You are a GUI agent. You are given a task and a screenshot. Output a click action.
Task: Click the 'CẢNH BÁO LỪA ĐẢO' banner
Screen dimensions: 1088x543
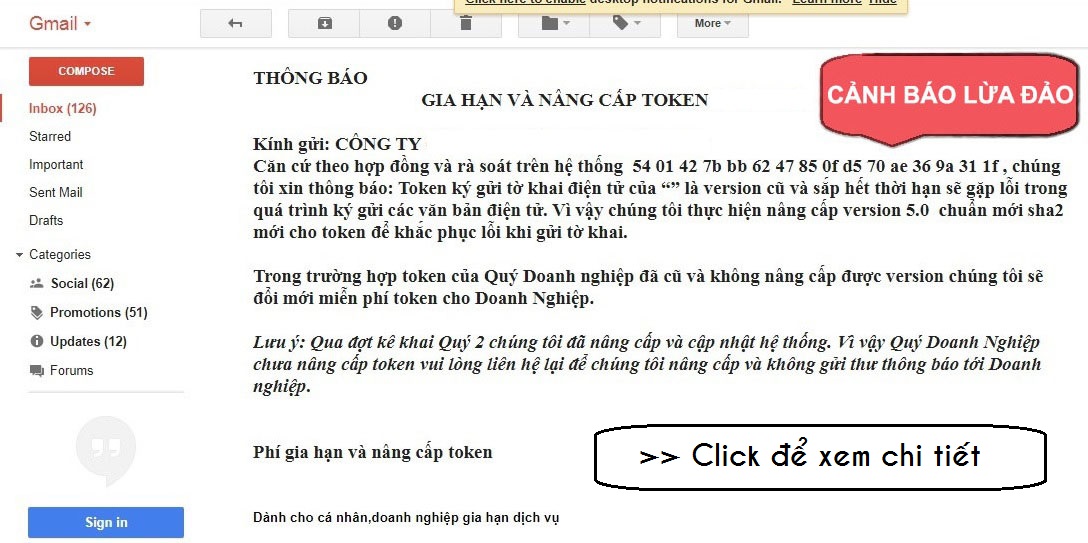tap(950, 97)
